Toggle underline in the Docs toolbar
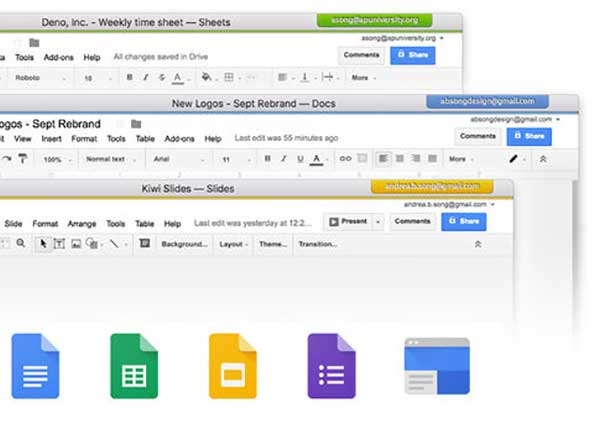Screen dimensions: 600x438 click(x=300, y=158)
